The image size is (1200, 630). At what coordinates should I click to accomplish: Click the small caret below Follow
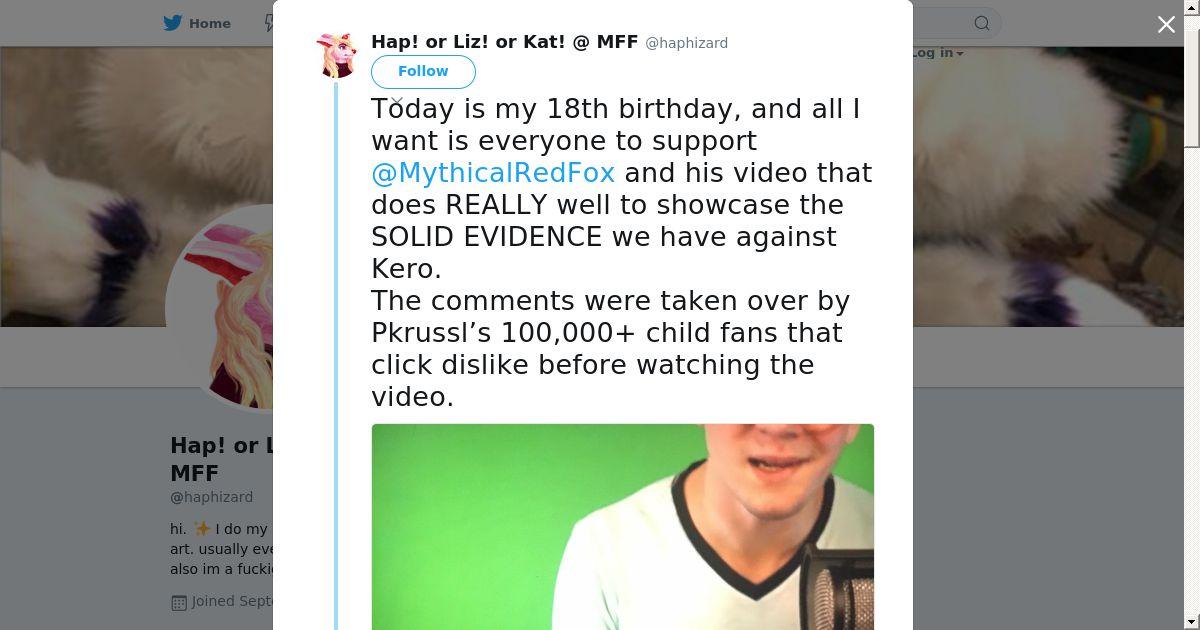(397, 102)
